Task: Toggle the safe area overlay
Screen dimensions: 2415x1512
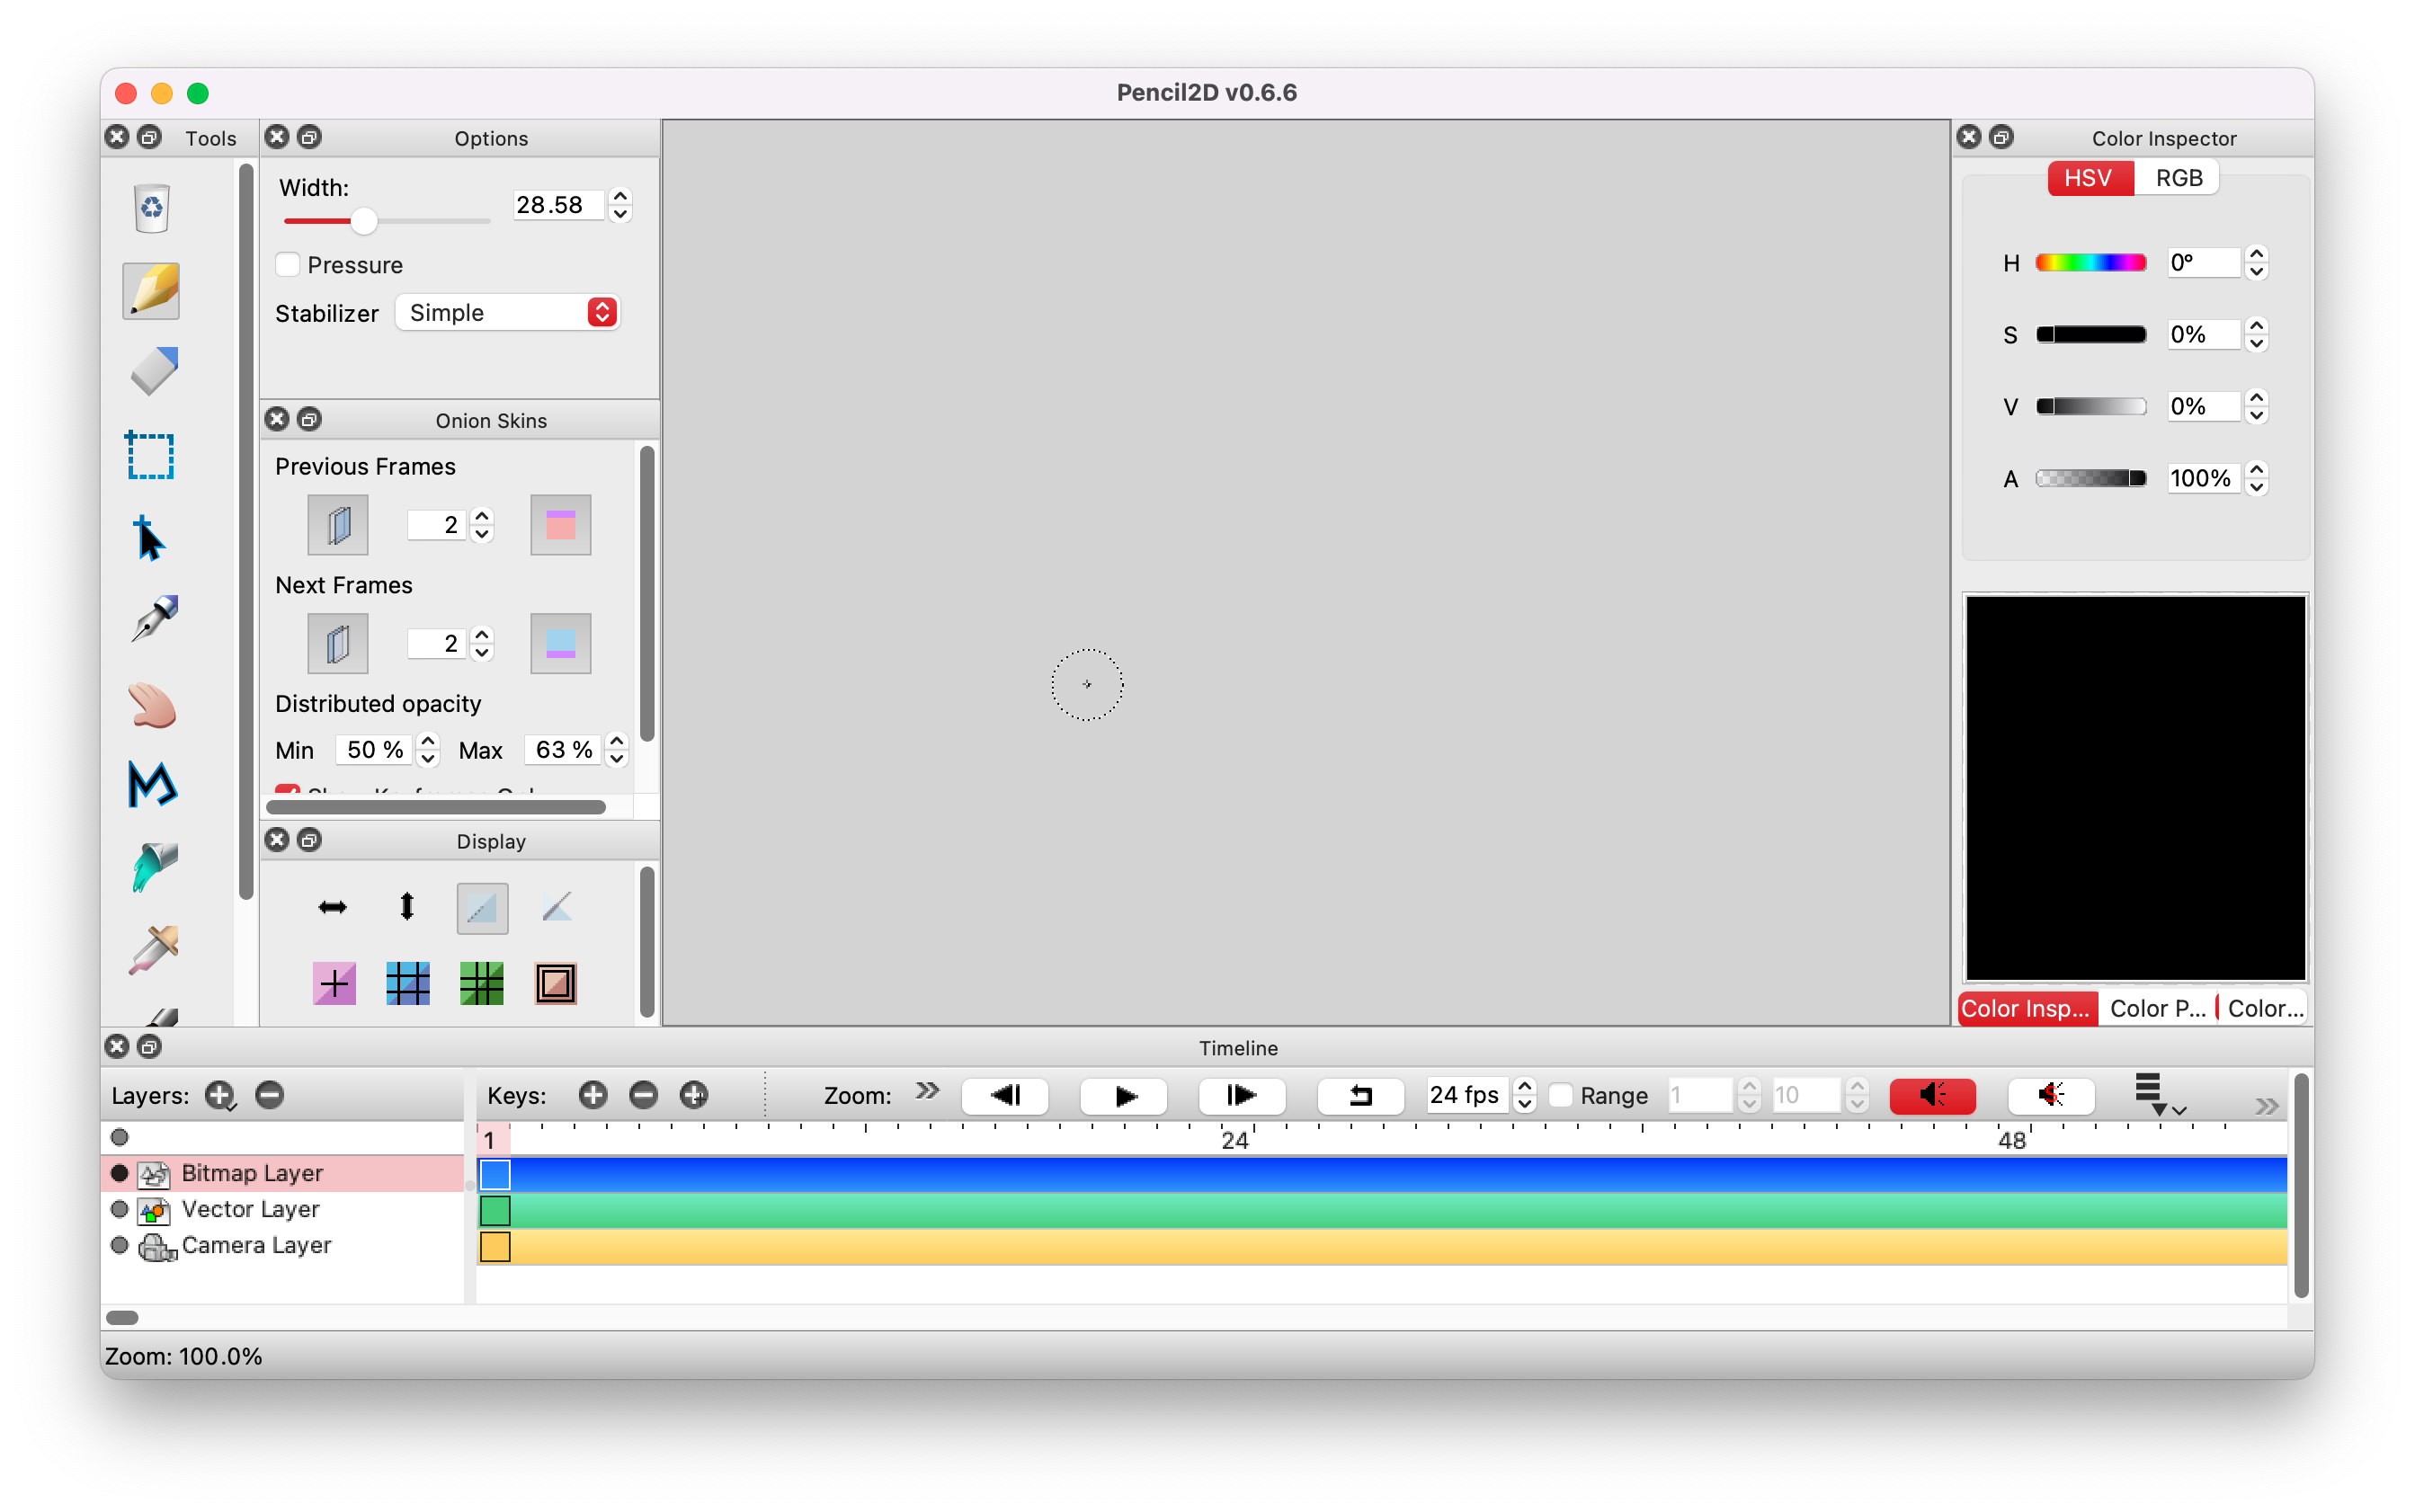Action: tap(555, 984)
